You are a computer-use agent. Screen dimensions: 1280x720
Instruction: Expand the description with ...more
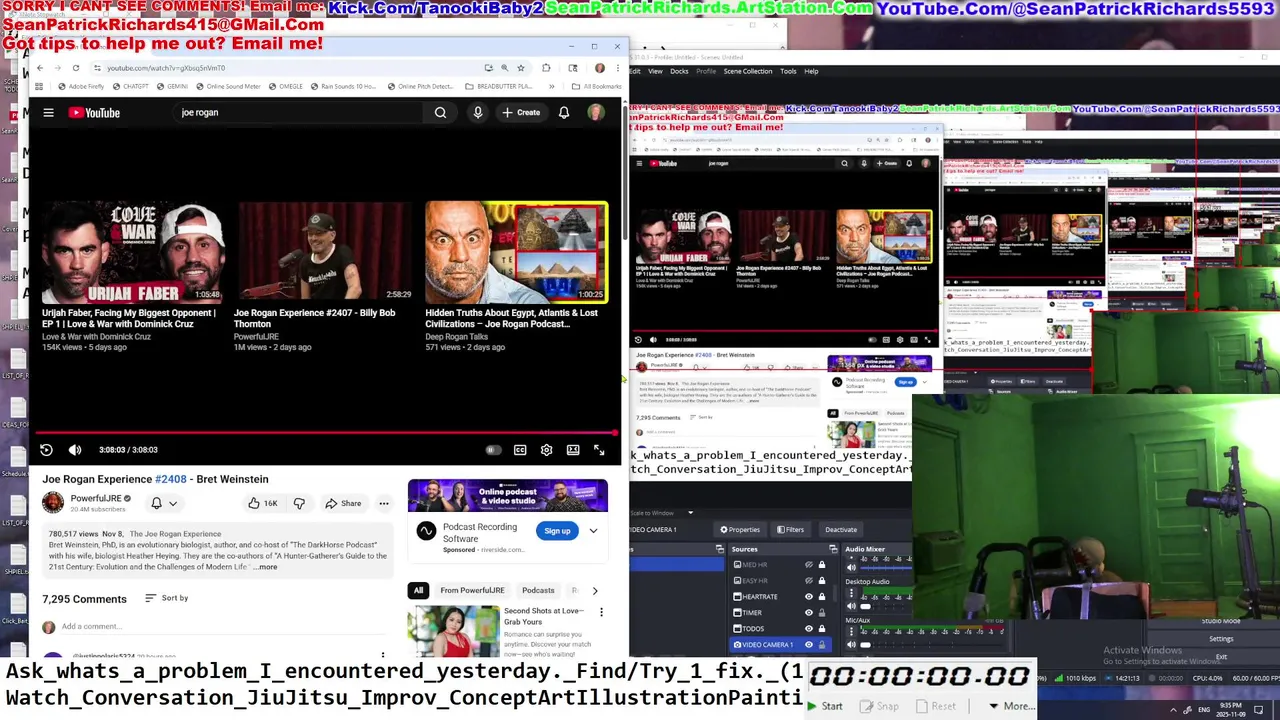(265, 567)
